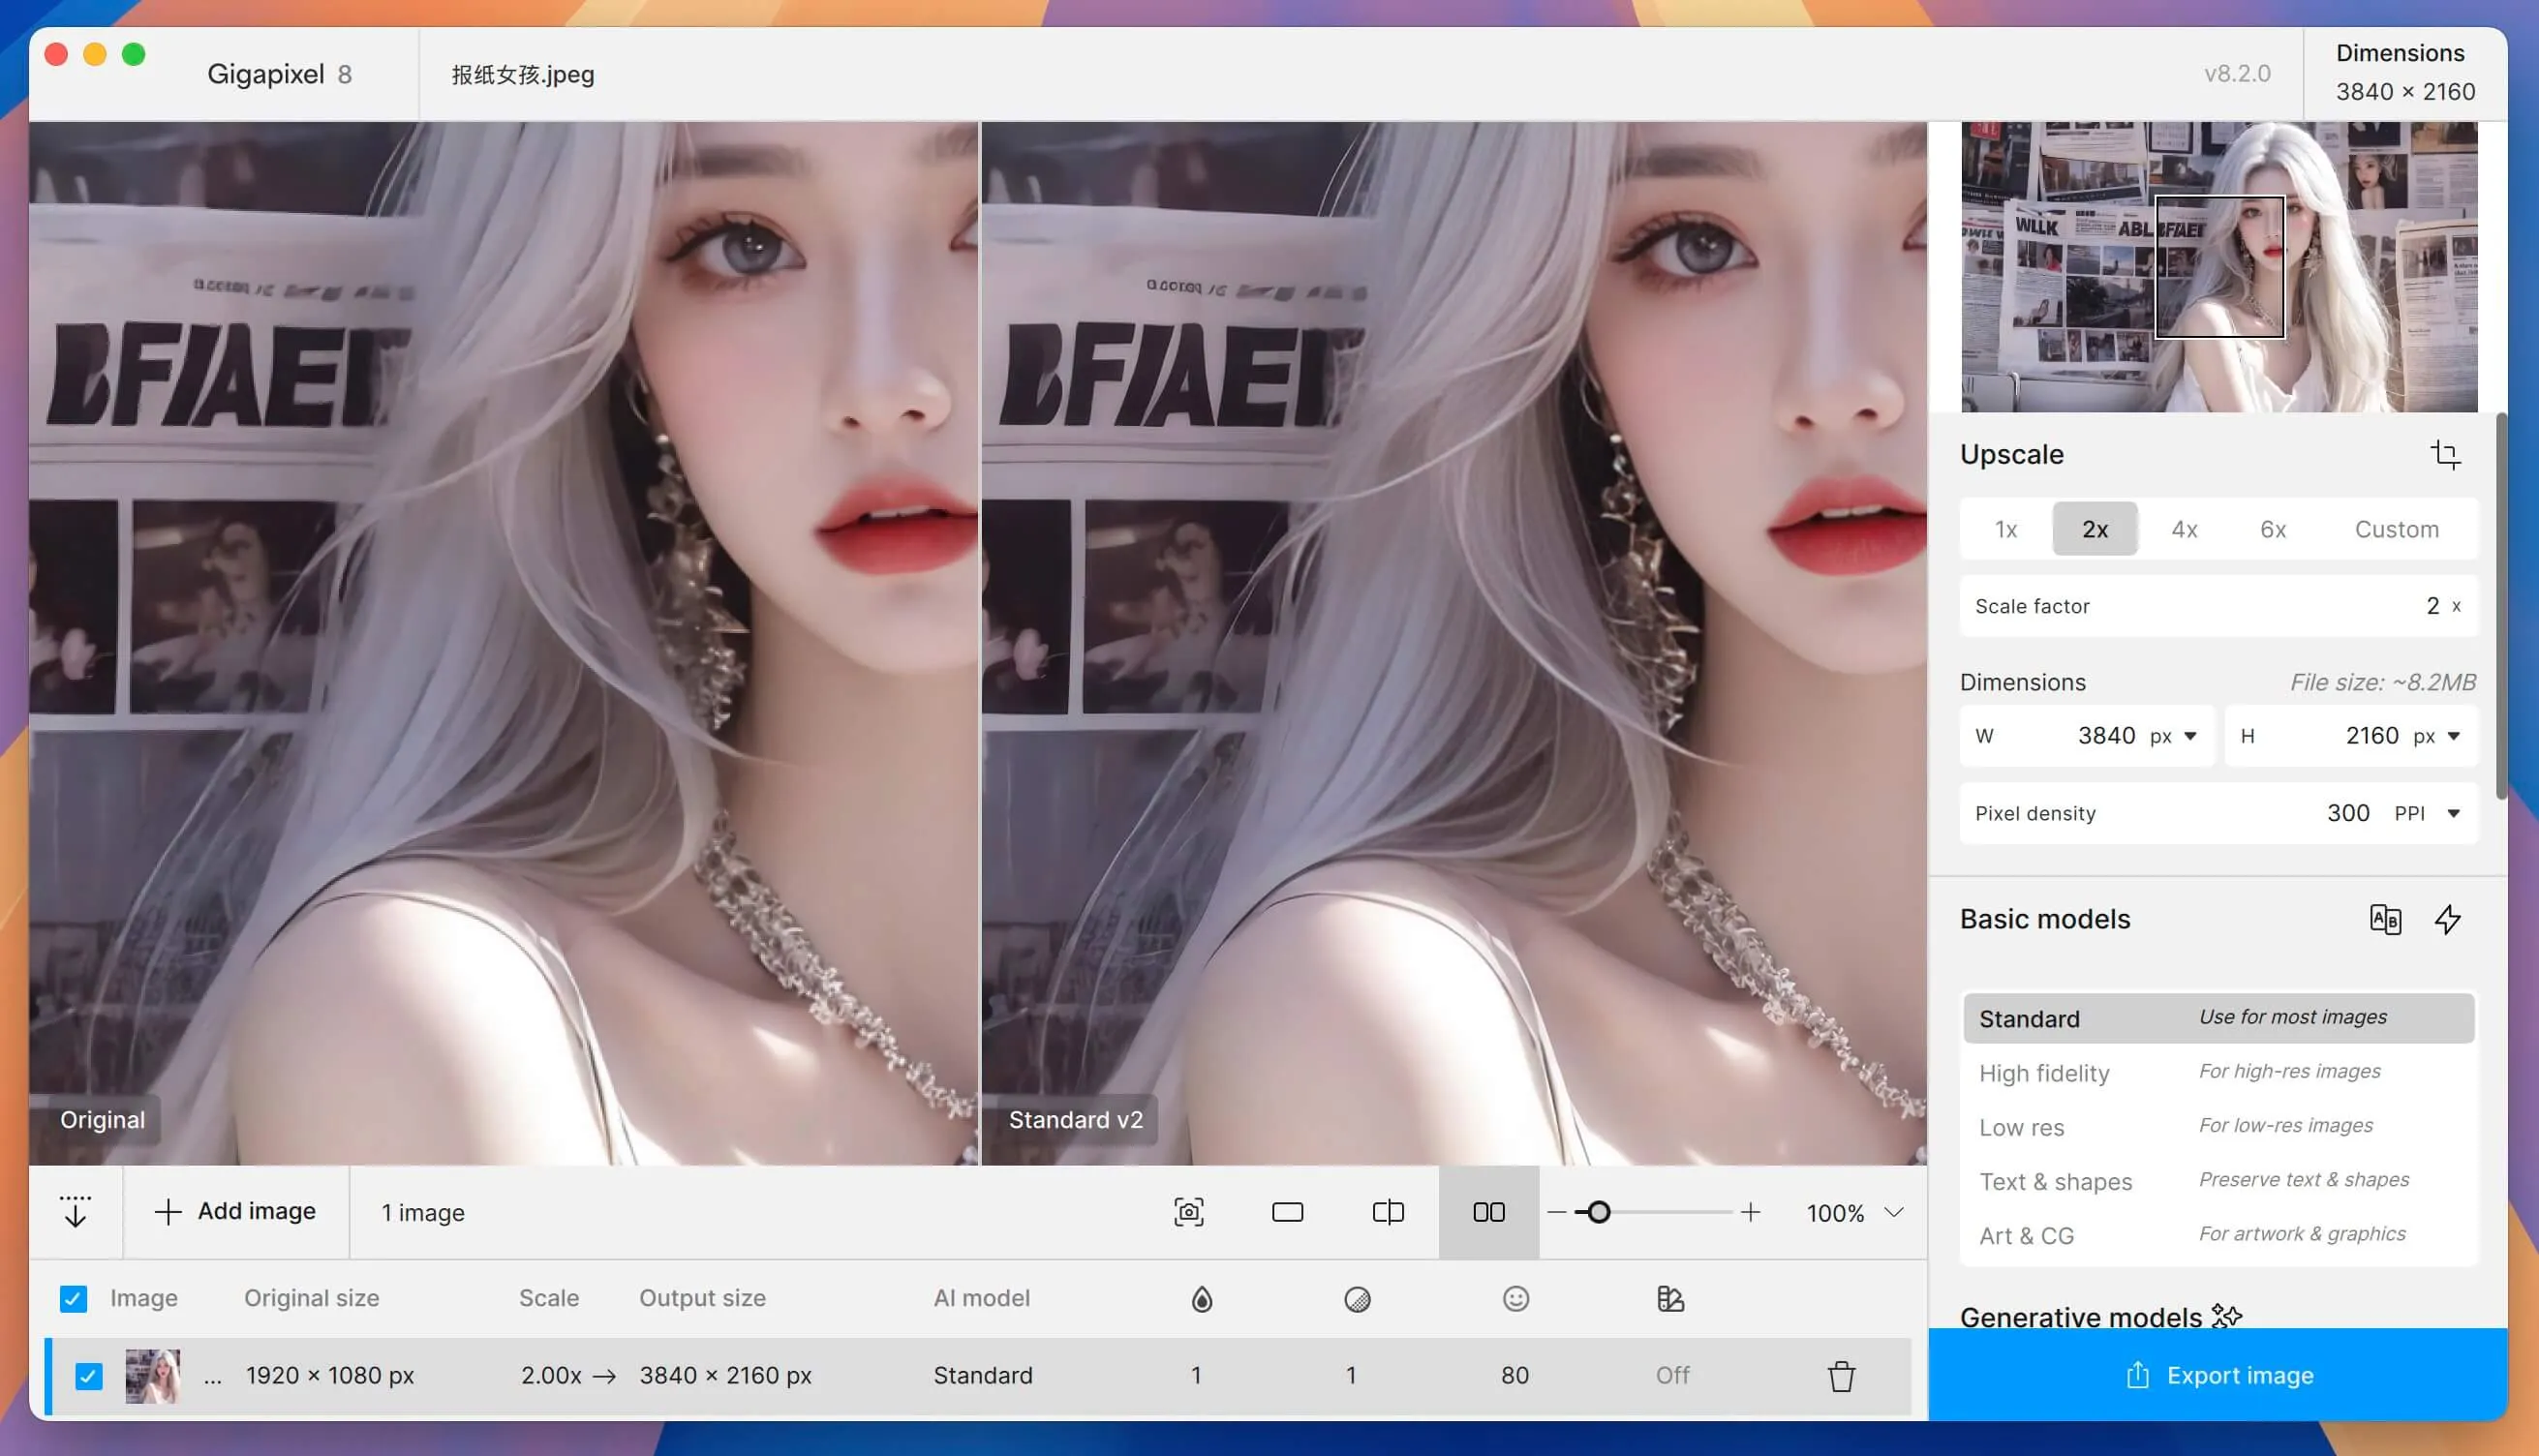Select the 2x upscale option

(2094, 528)
